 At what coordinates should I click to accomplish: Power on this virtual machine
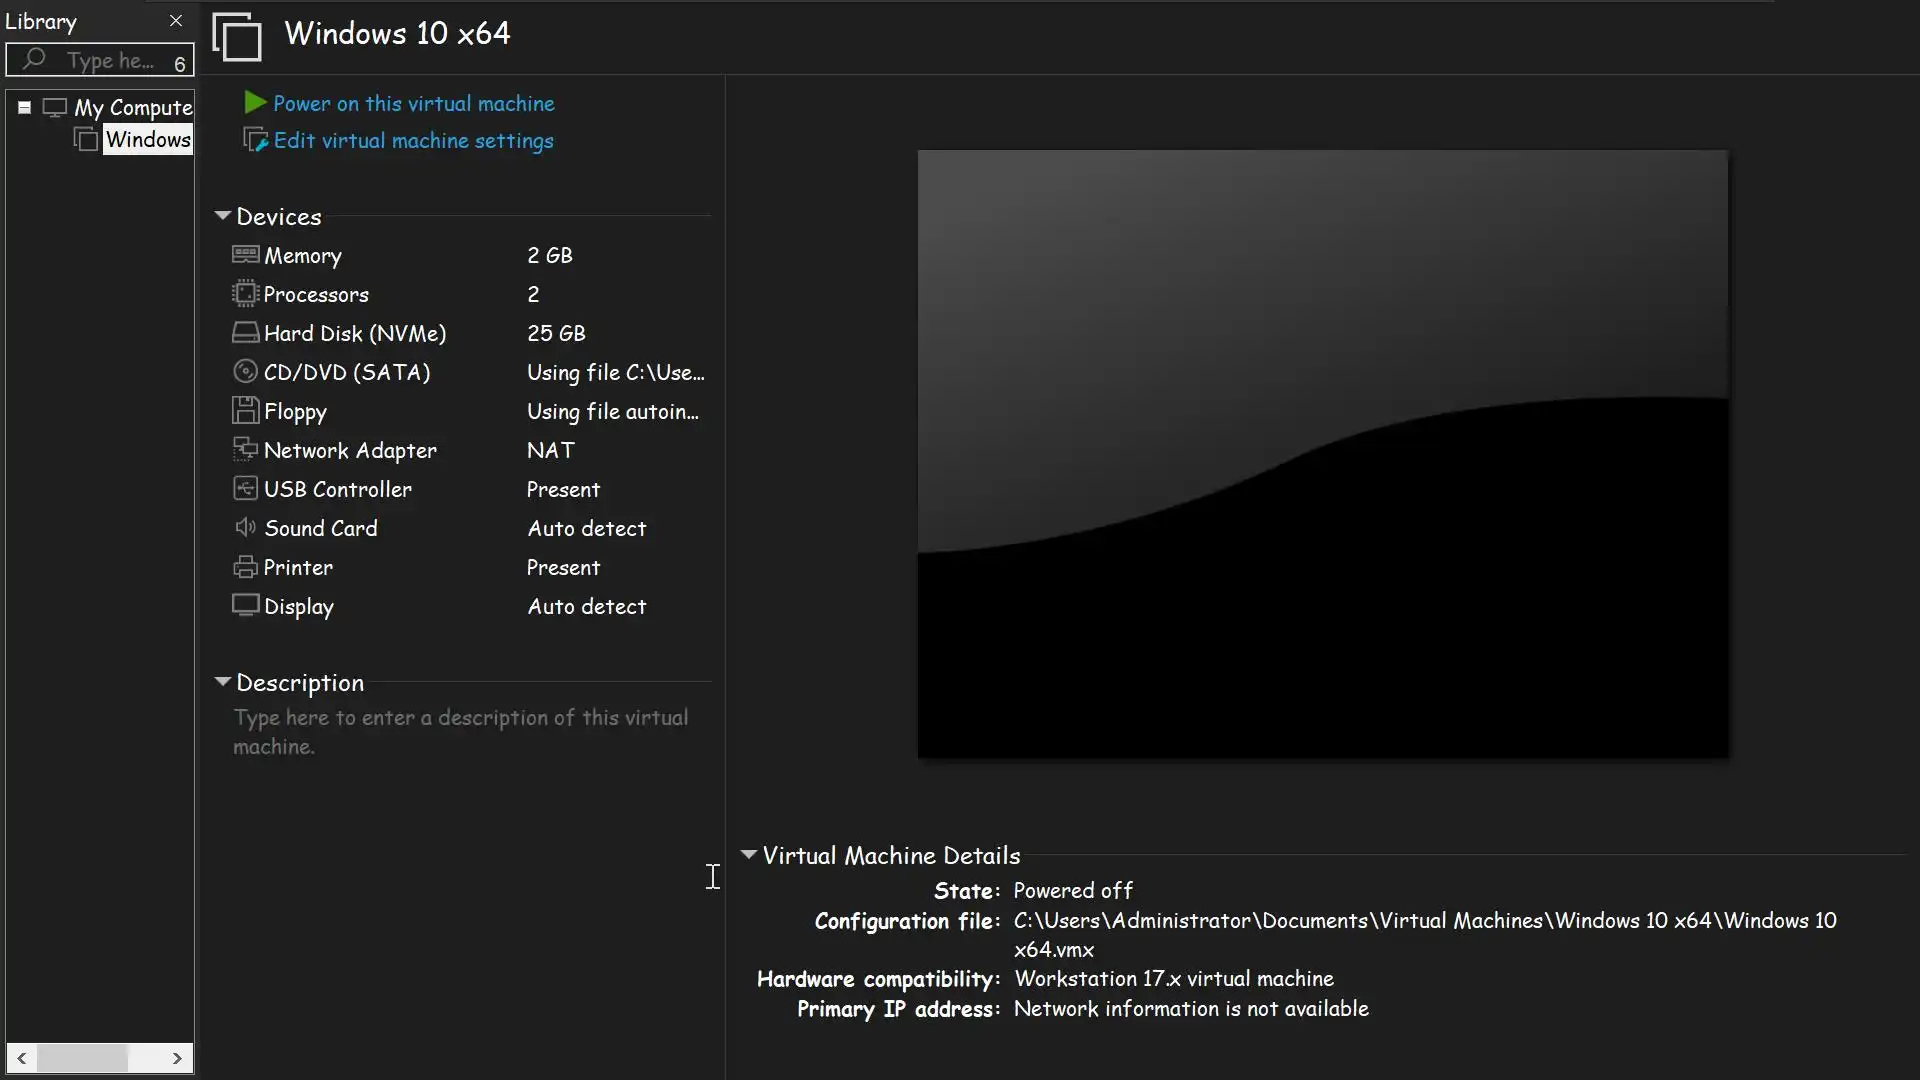[413, 104]
